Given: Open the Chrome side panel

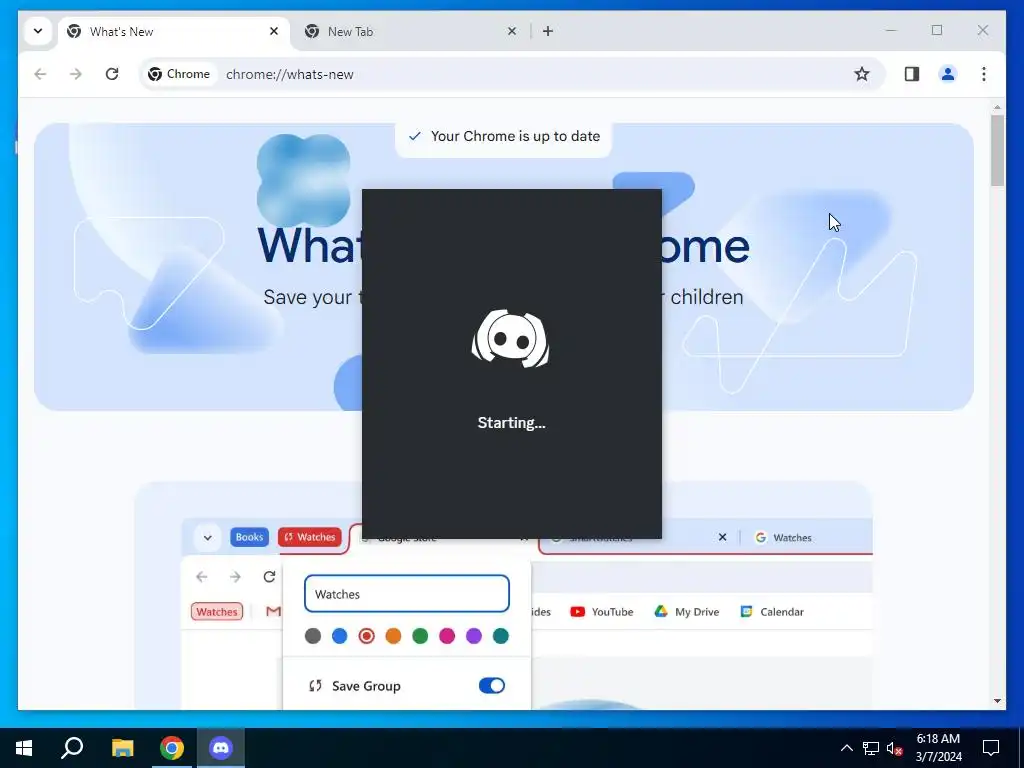Looking at the screenshot, I should pyautogui.click(x=912, y=74).
